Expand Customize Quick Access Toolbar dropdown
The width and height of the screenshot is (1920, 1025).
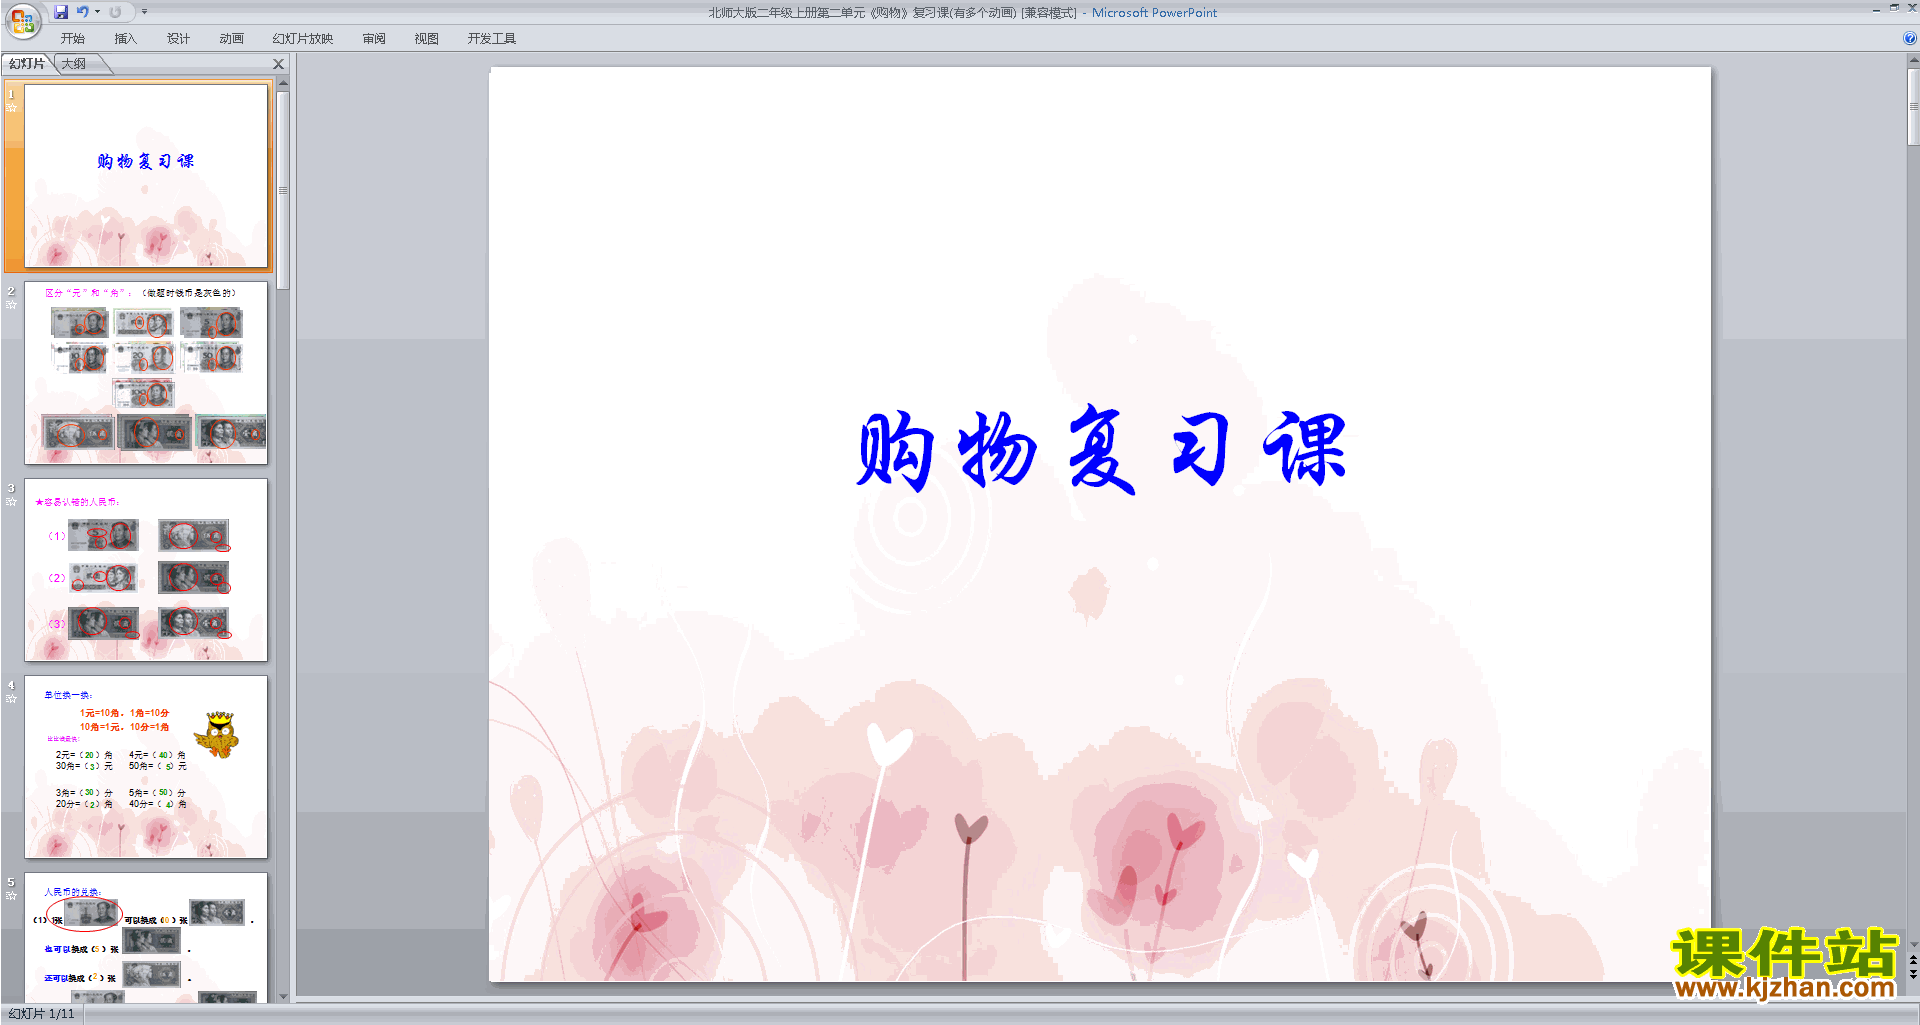click(x=144, y=12)
